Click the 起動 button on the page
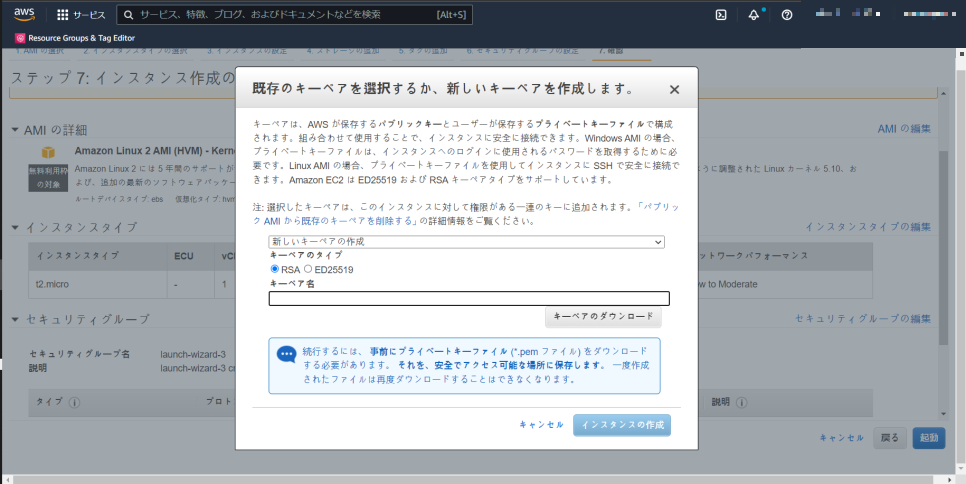This screenshot has height=484, width=966. point(929,438)
